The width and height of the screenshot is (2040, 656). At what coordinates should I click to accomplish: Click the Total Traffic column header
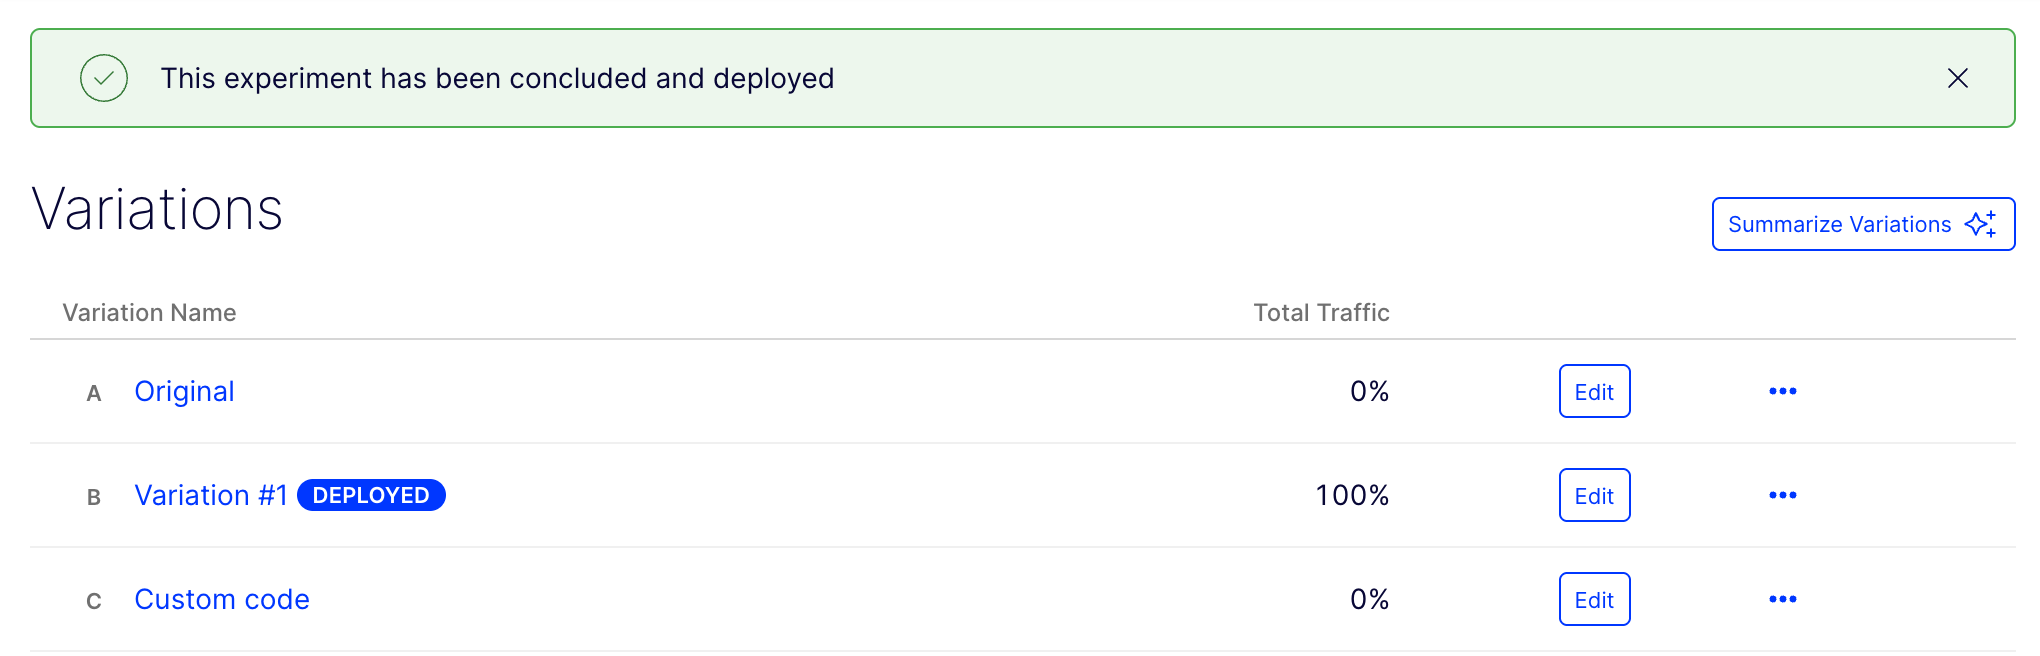pyautogui.click(x=1320, y=312)
